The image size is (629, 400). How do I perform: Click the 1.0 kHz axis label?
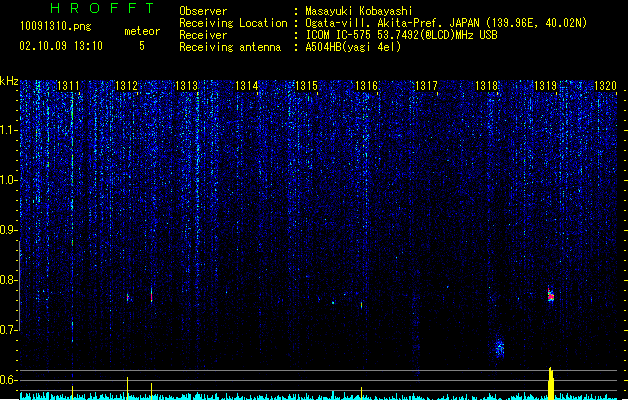pyautogui.click(x=9, y=180)
